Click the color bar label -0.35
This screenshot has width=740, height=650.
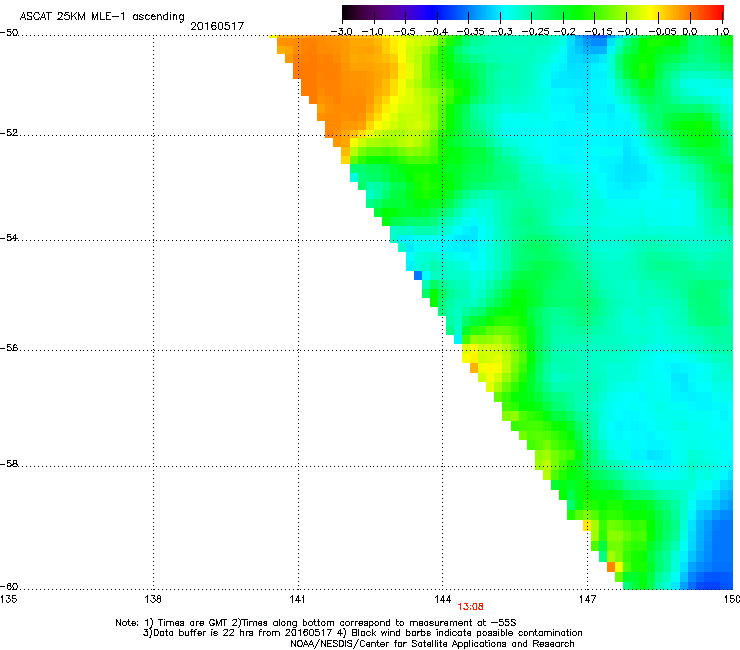[471, 32]
